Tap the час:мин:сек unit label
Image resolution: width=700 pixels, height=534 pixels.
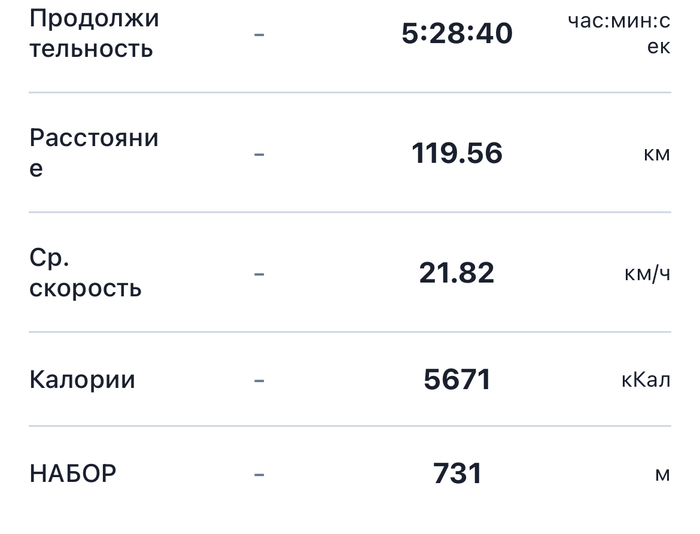619,33
